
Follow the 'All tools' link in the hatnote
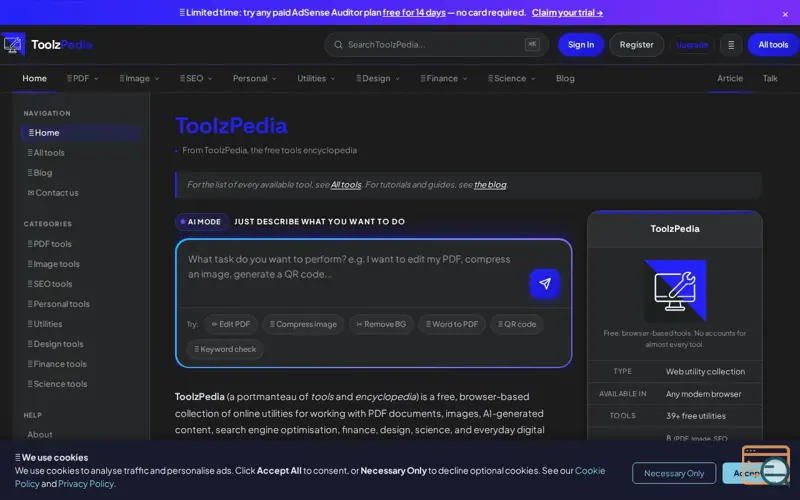(x=346, y=185)
